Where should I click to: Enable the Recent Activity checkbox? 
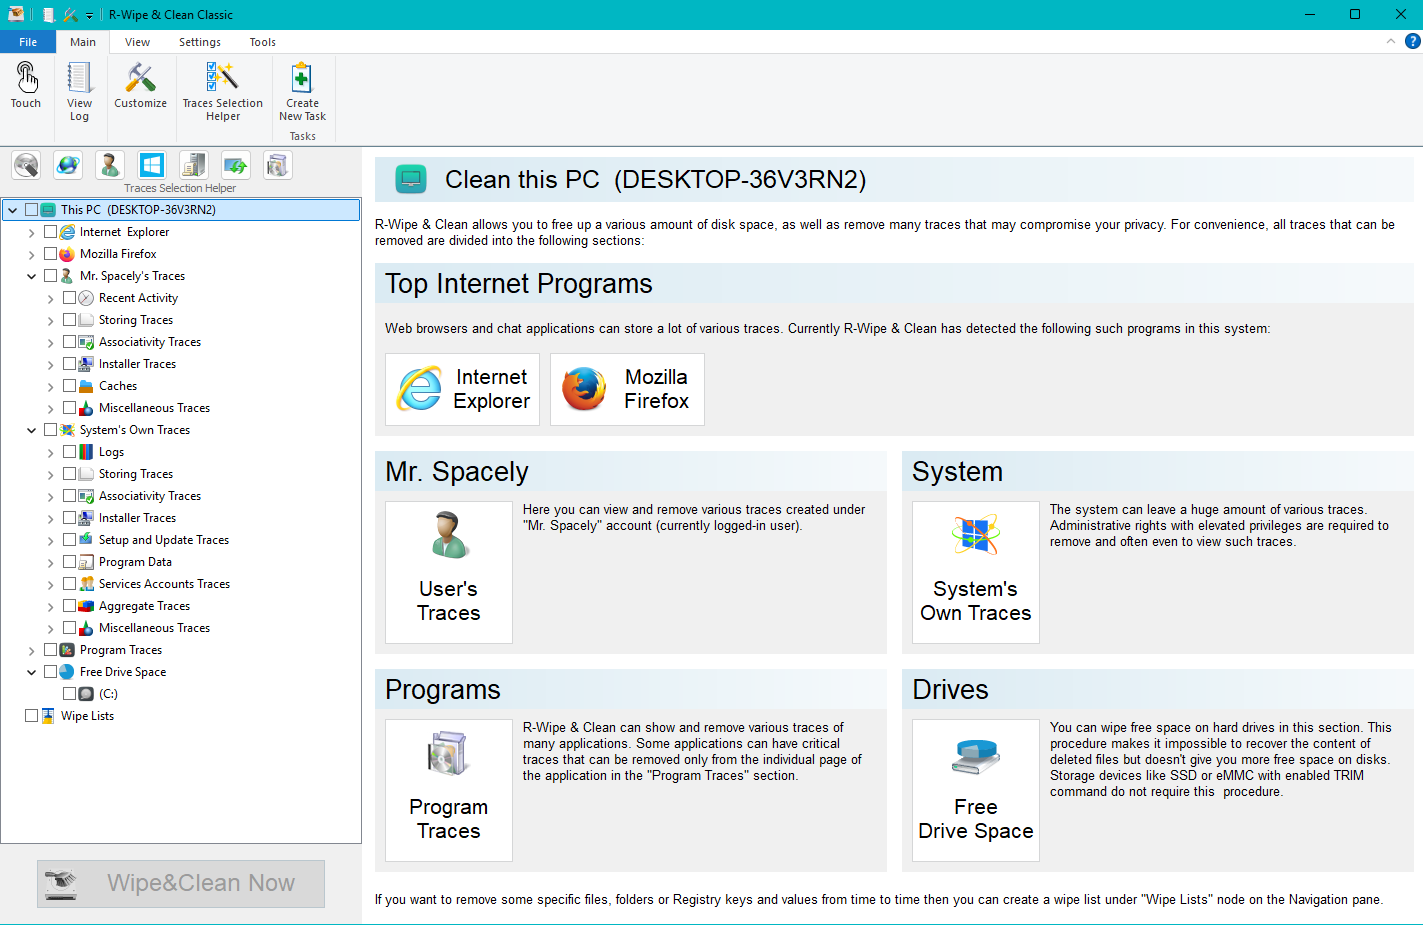click(69, 298)
